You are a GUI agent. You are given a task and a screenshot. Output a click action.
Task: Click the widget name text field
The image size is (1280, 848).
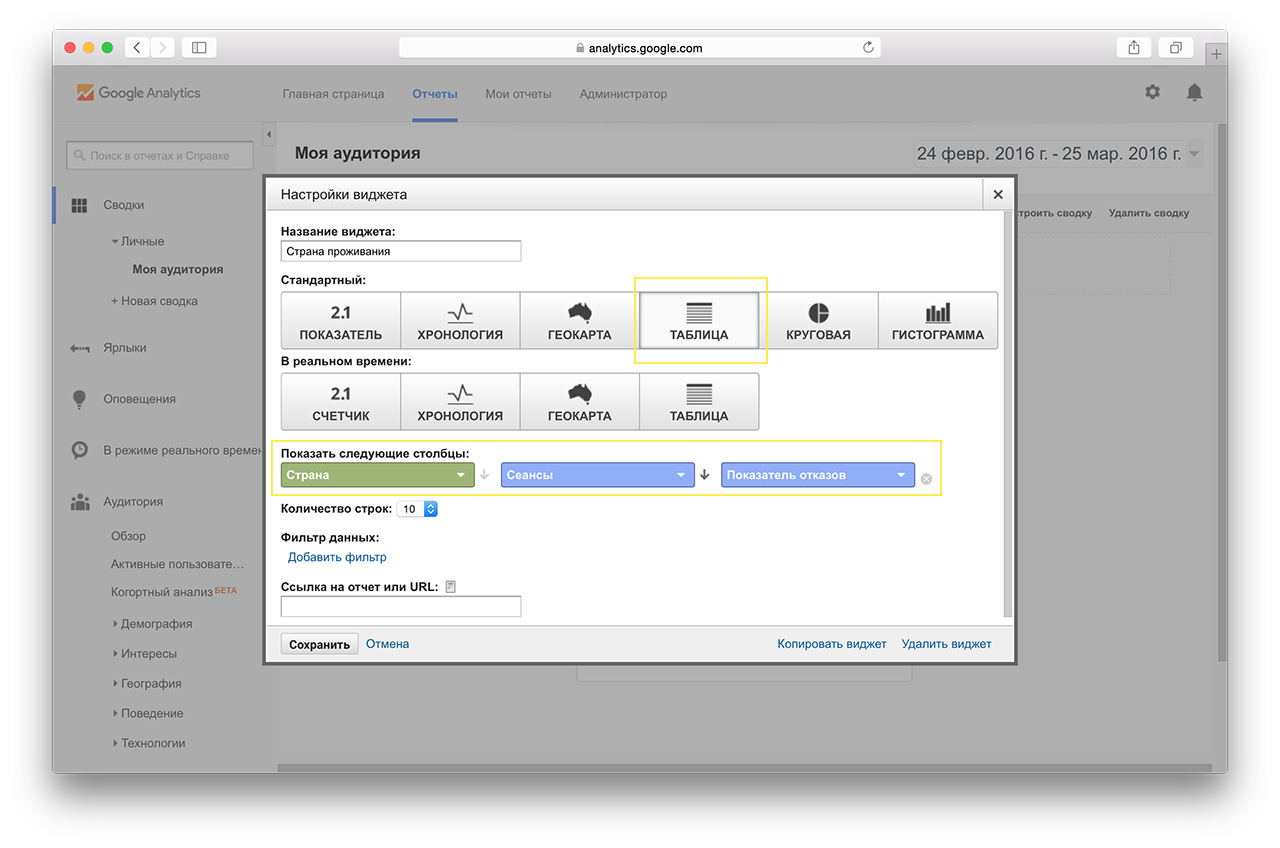point(401,252)
